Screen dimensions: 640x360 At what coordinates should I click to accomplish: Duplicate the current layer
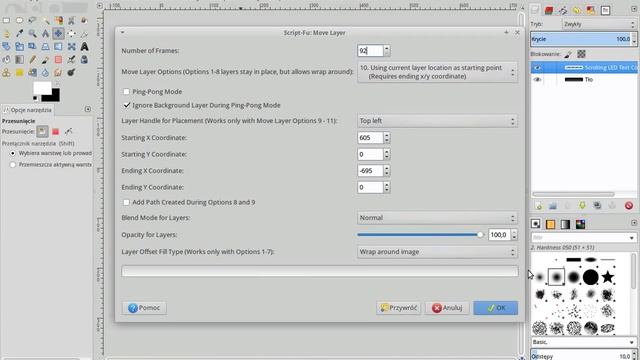597,205
